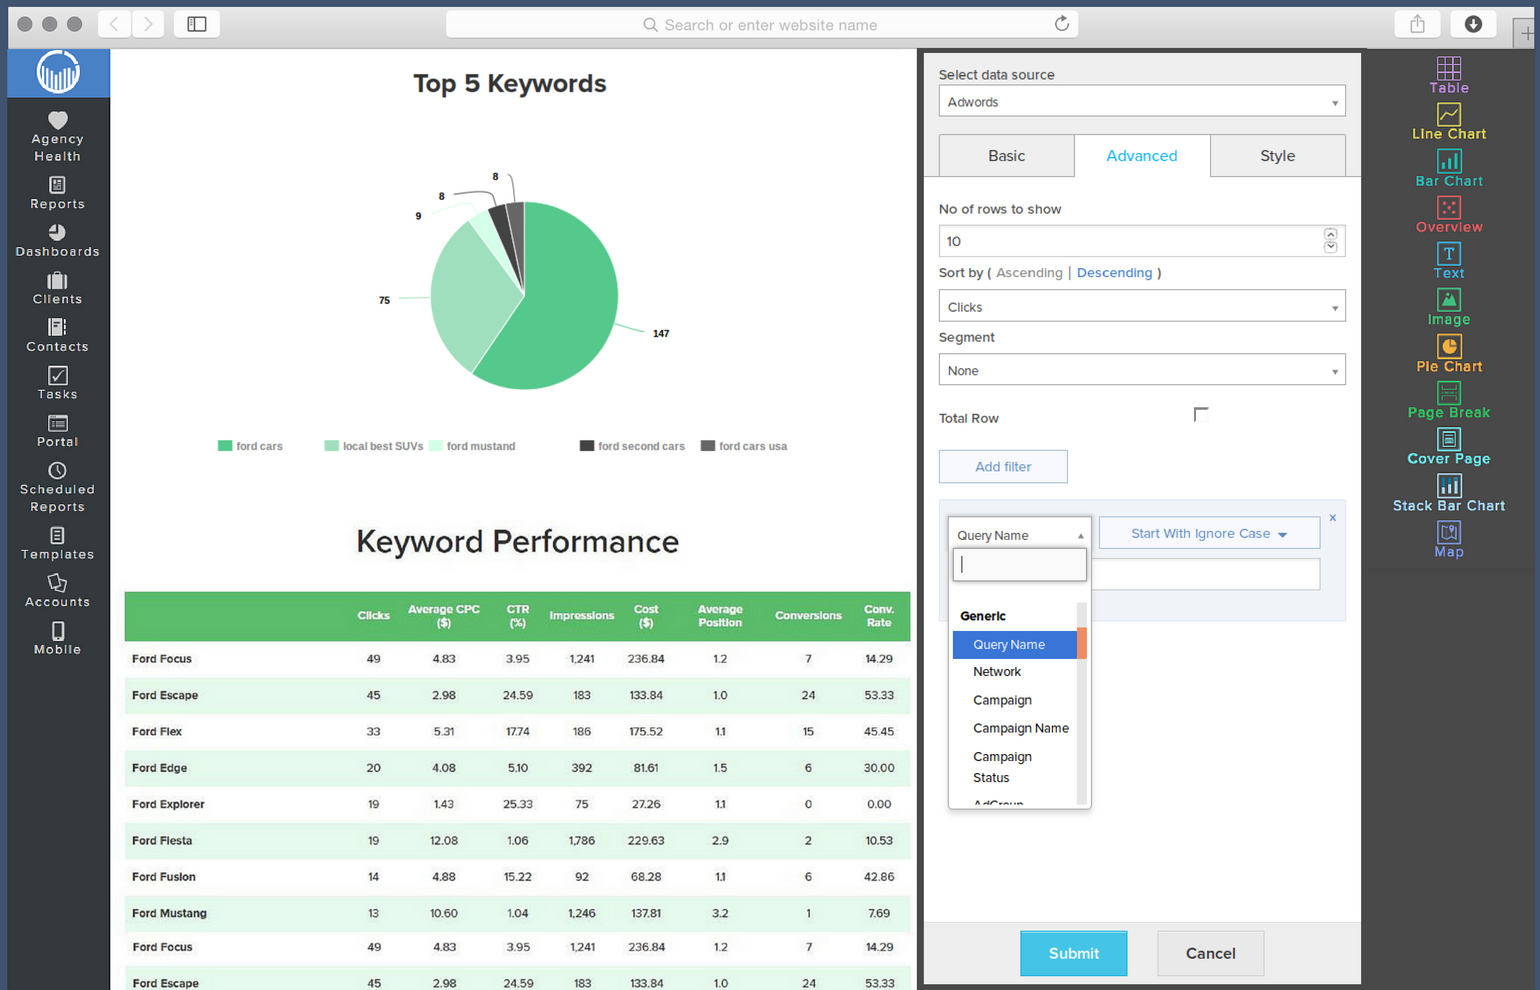
Task: Click Add filter
Action: click(1003, 466)
